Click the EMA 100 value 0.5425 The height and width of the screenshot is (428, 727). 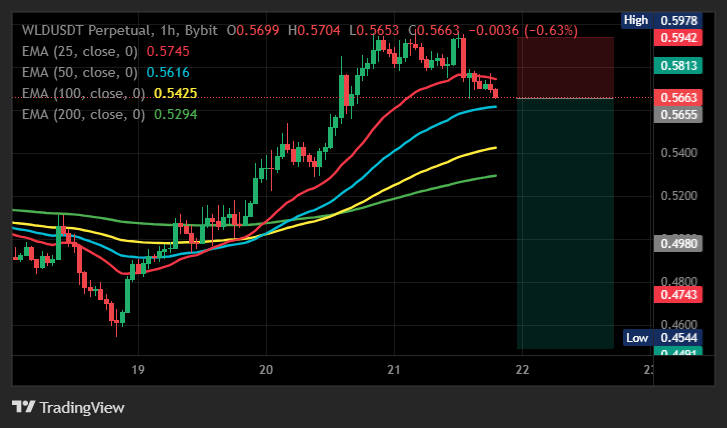pos(175,93)
